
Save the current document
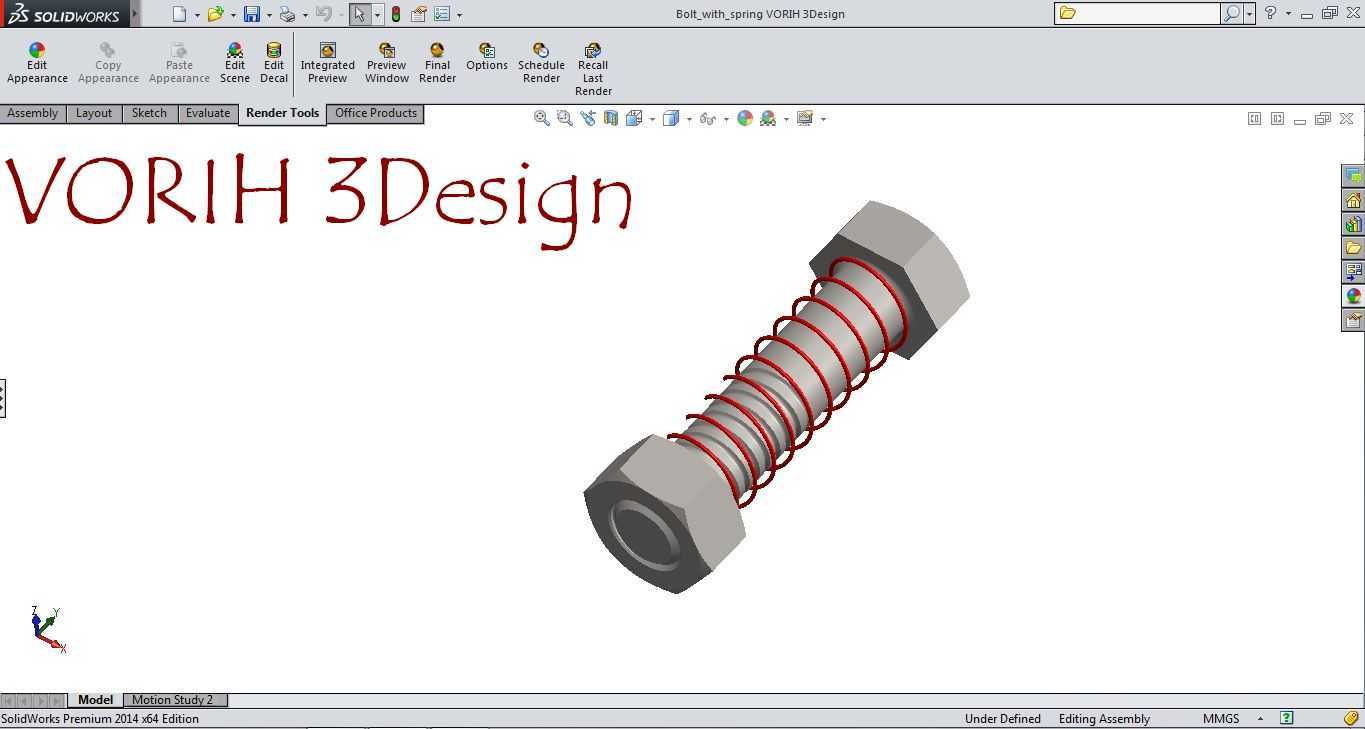(252, 14)
